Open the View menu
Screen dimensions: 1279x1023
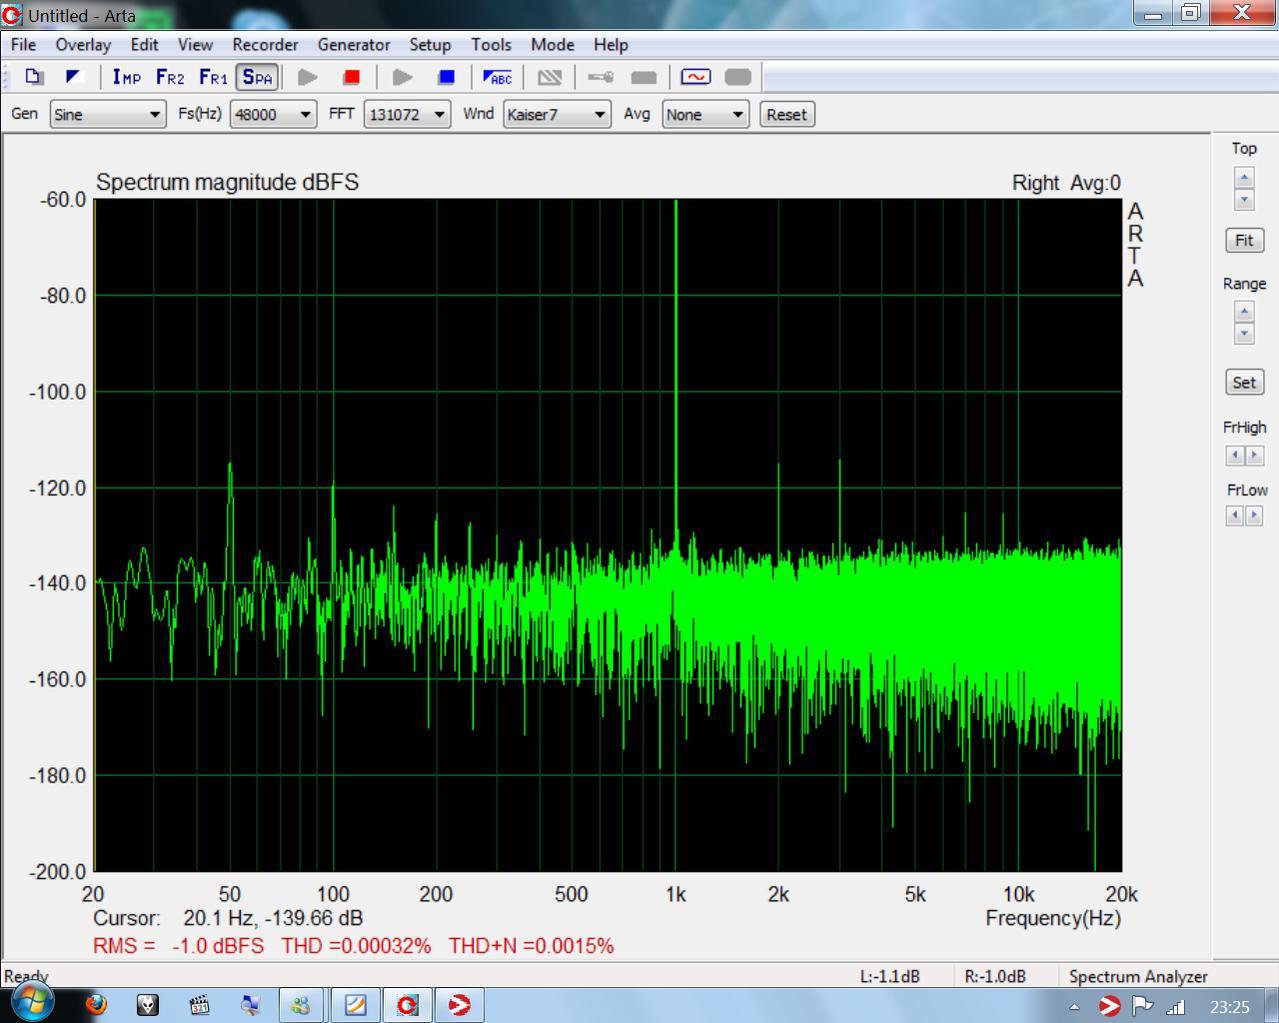[x=195, y=44]
